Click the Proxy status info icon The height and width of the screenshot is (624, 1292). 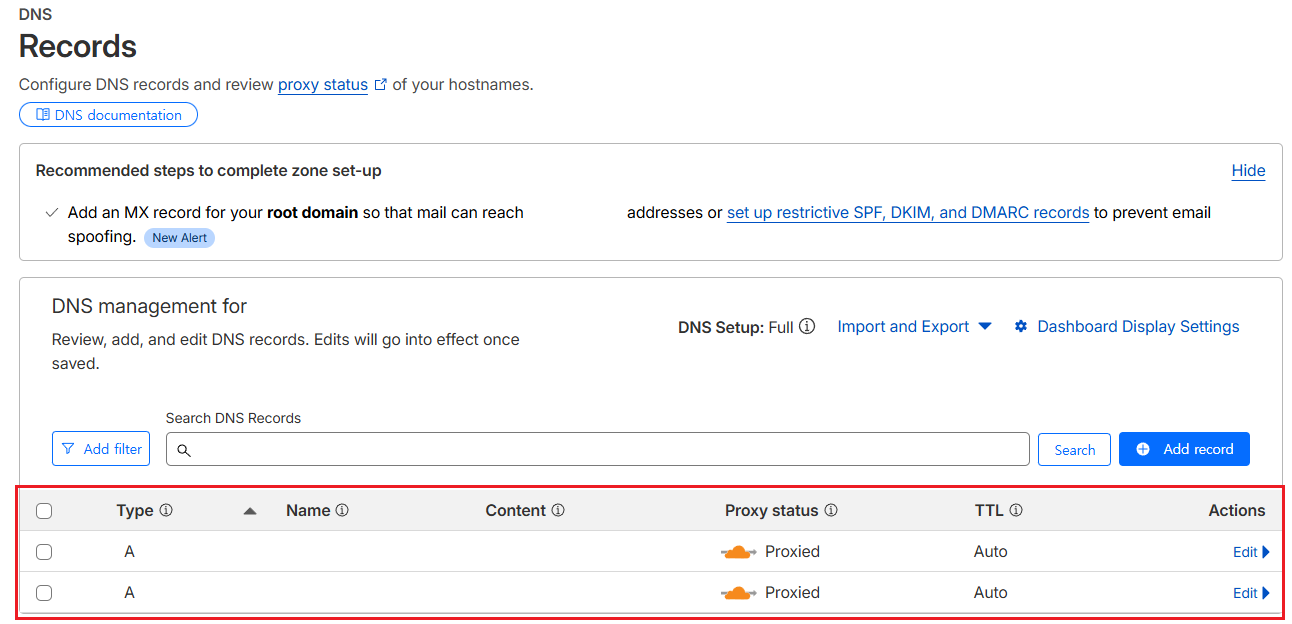[831, 511]
